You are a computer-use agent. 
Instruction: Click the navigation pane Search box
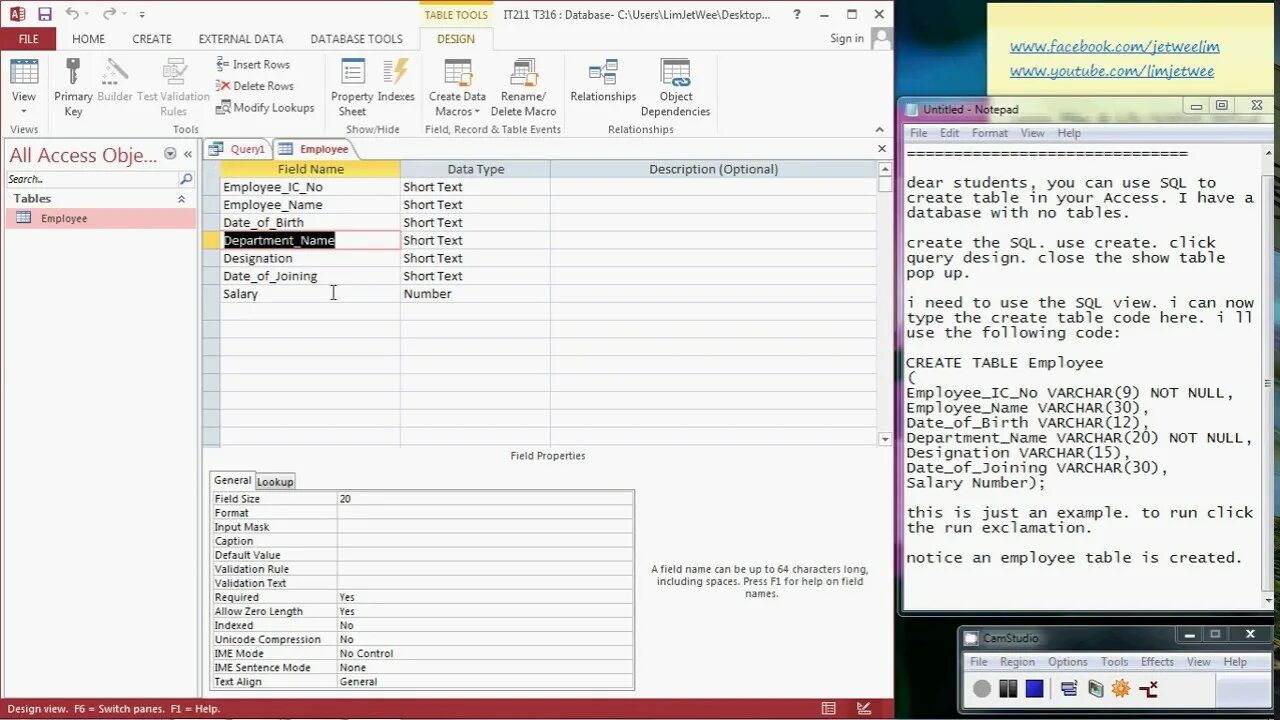pyautogui.click(x=91, y=179)
